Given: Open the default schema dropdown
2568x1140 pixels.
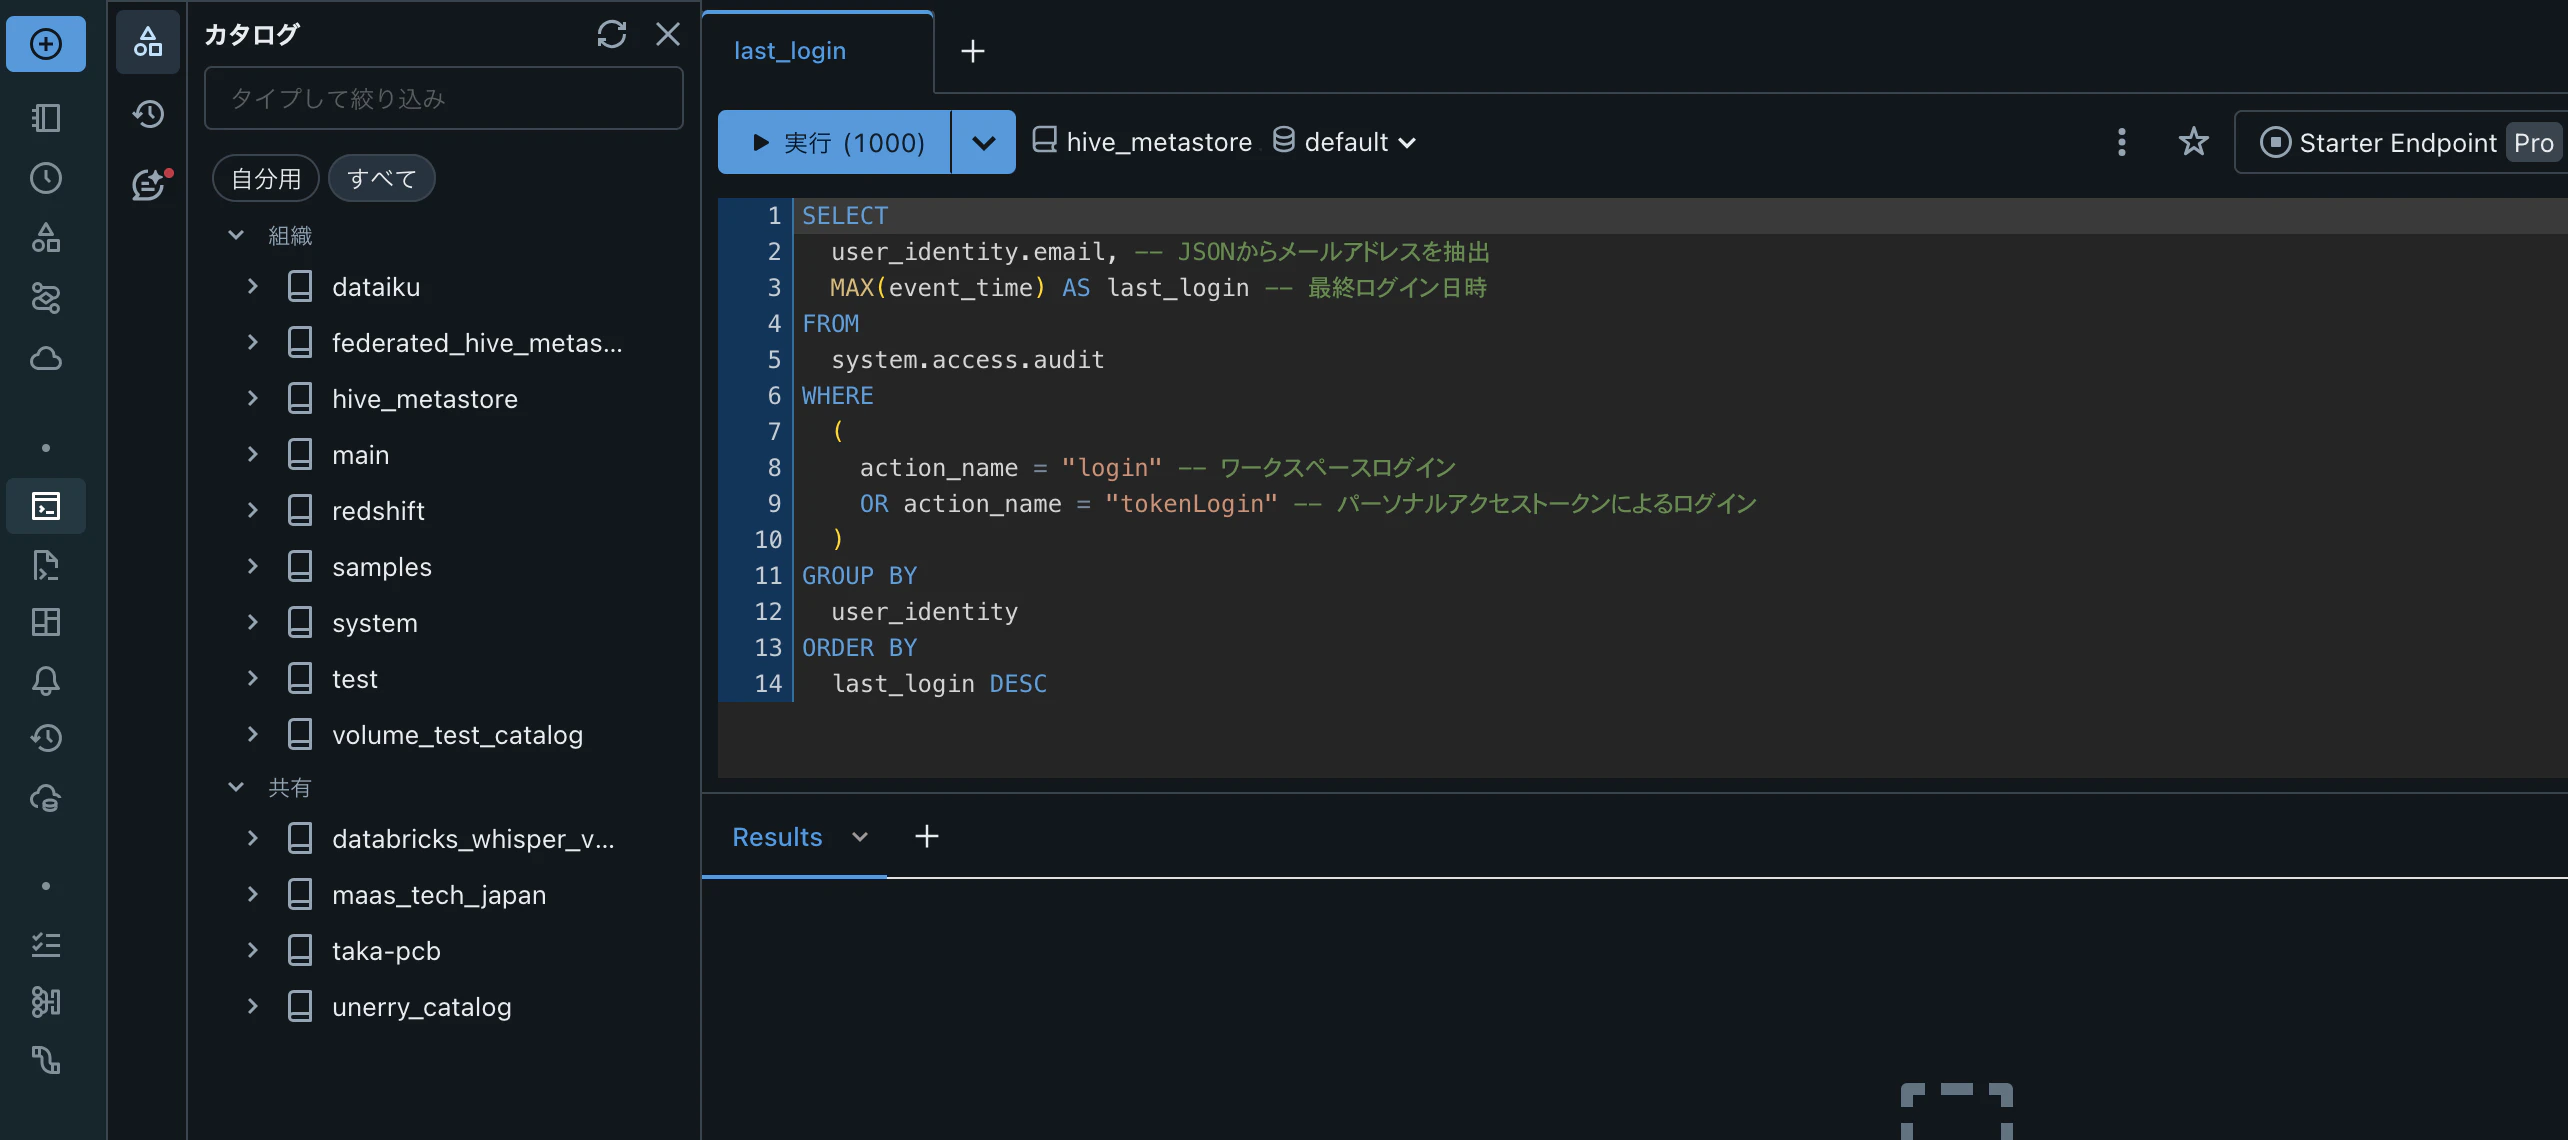Looking at the screenshot, I should pyautogui.click(x=1344, y=142).
